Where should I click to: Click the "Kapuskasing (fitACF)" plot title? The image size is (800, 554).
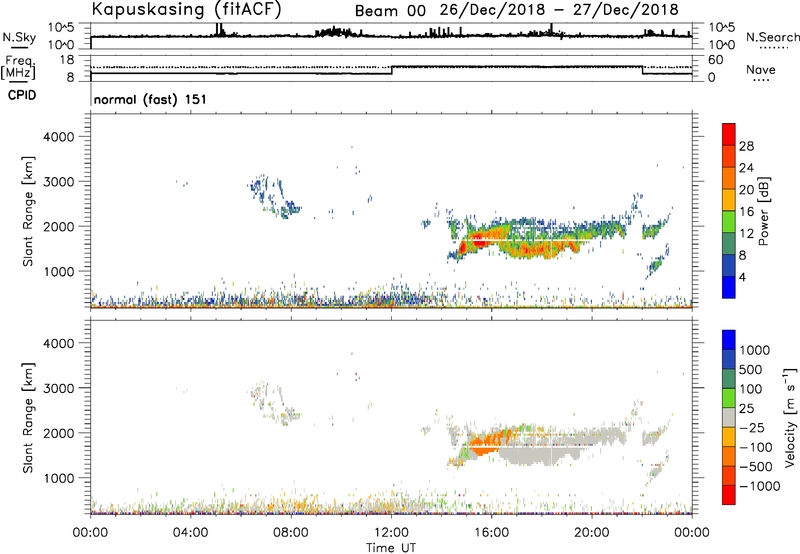[x=186, y=9]
